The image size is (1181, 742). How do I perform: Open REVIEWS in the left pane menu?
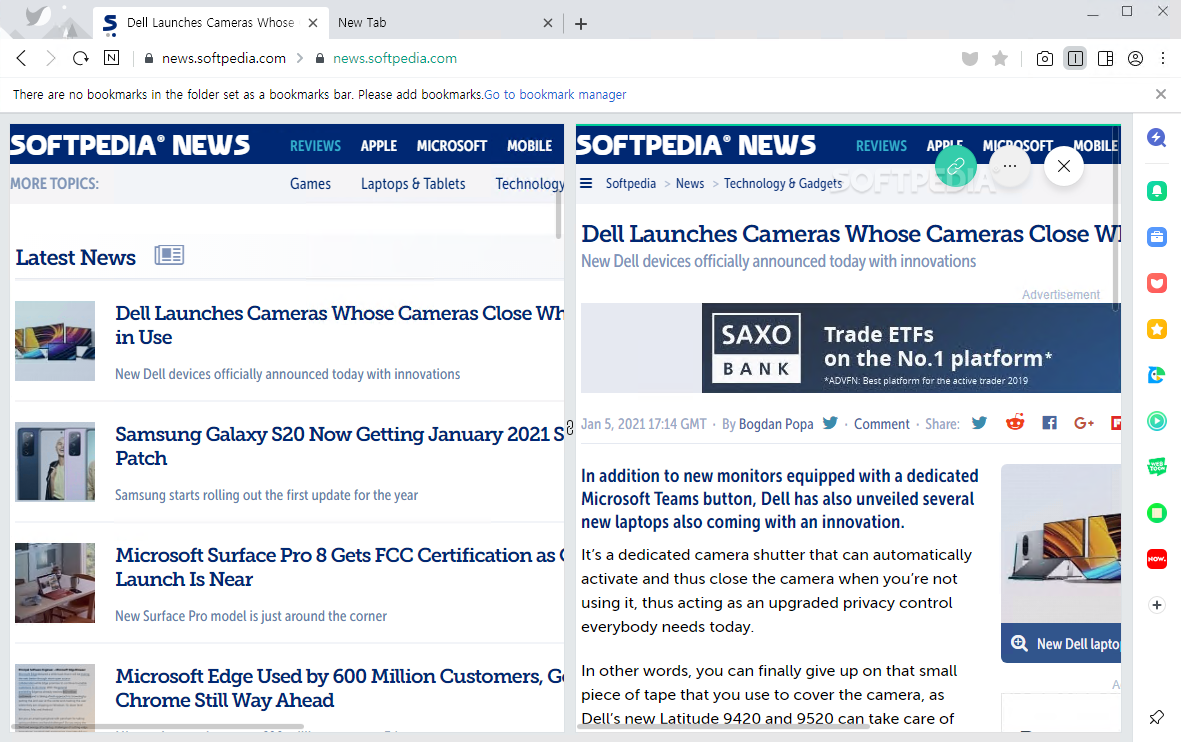(316, 145)
